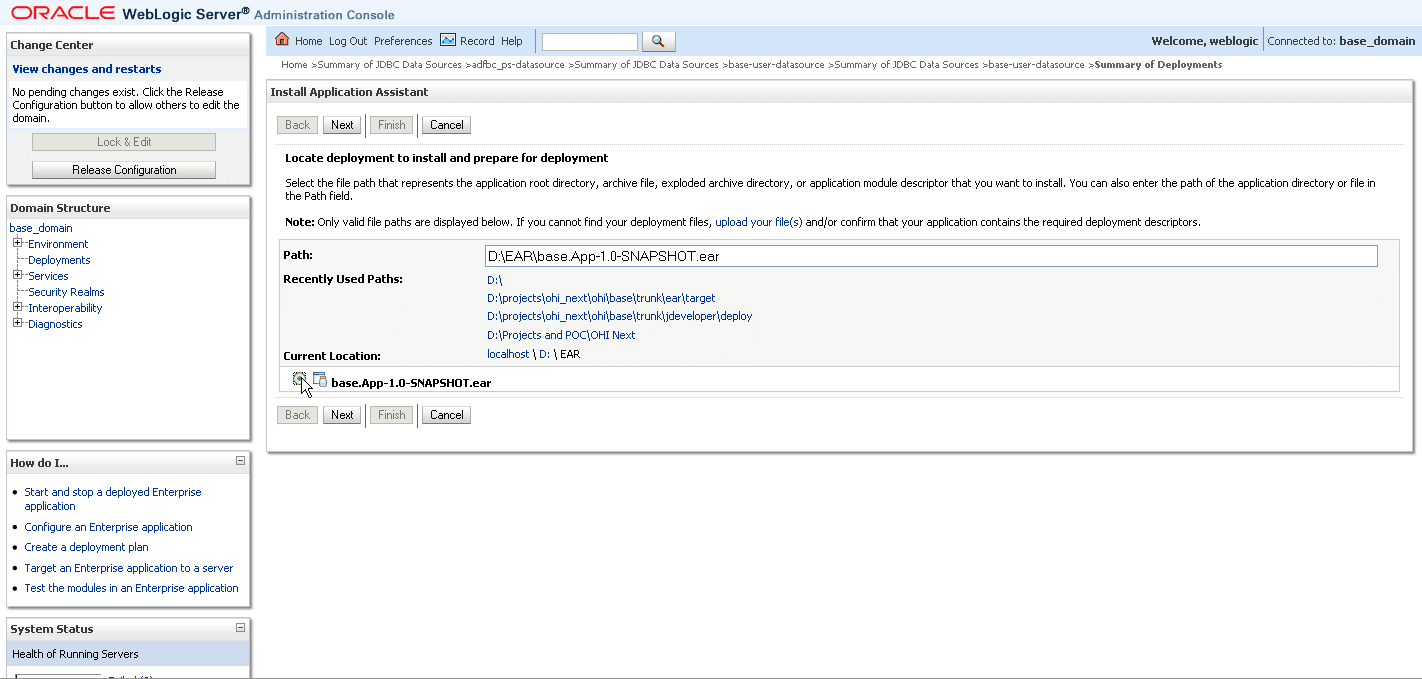Image resolution: width=1422 pixels, height=679 pixels.
Task: Click the Record monitor icon
Action: point(448,40)
